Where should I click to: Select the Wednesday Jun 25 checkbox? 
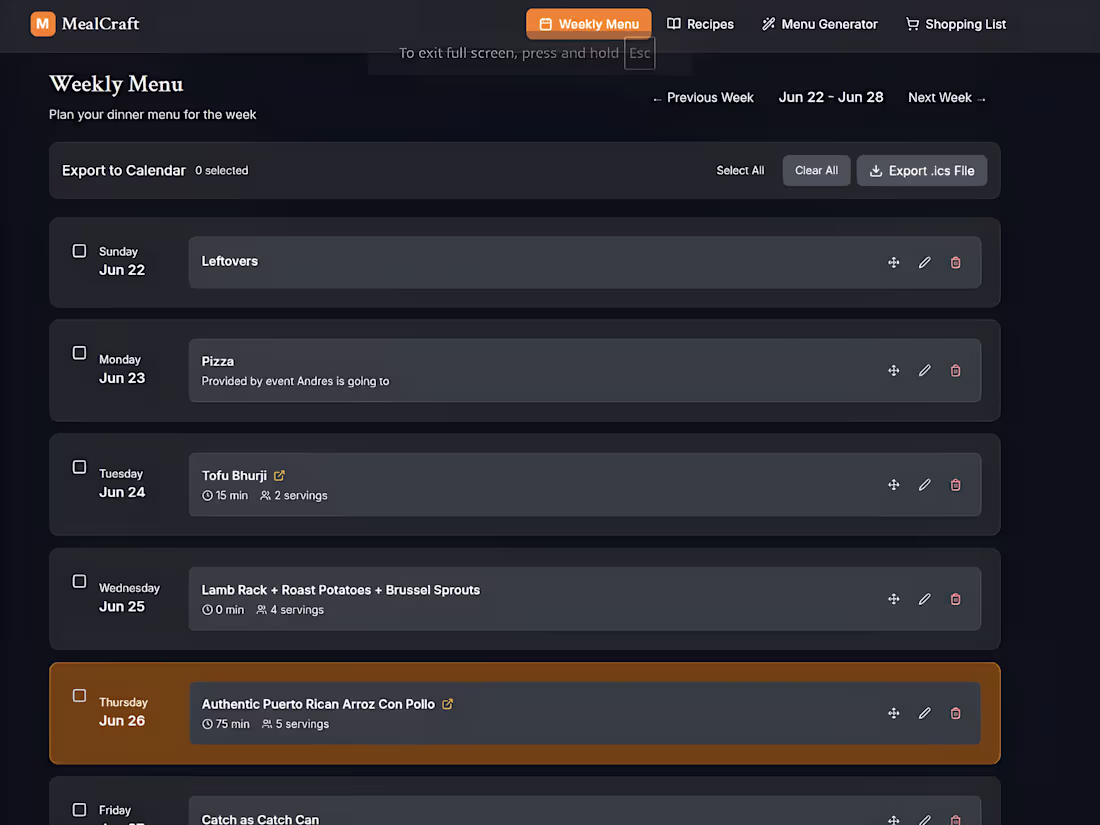click(x=79, y=580)
